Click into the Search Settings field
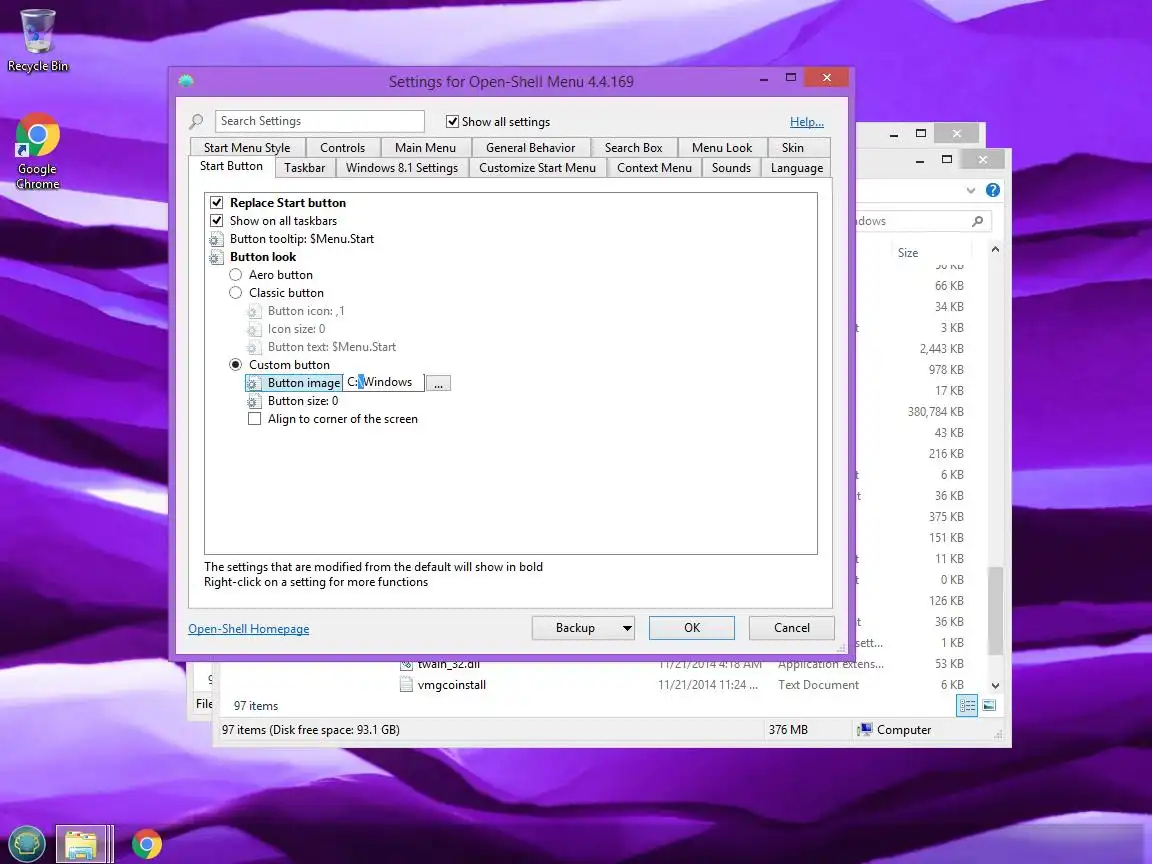Image resolution: width=1152 pixels, height=864 pixels. (320, 121)
